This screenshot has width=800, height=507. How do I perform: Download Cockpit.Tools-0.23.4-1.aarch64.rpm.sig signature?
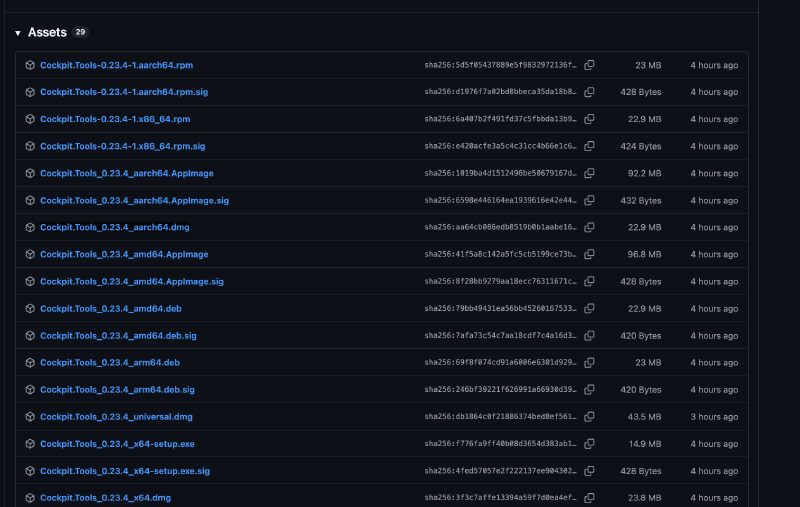pyautogui.click(x=124, y=92)
